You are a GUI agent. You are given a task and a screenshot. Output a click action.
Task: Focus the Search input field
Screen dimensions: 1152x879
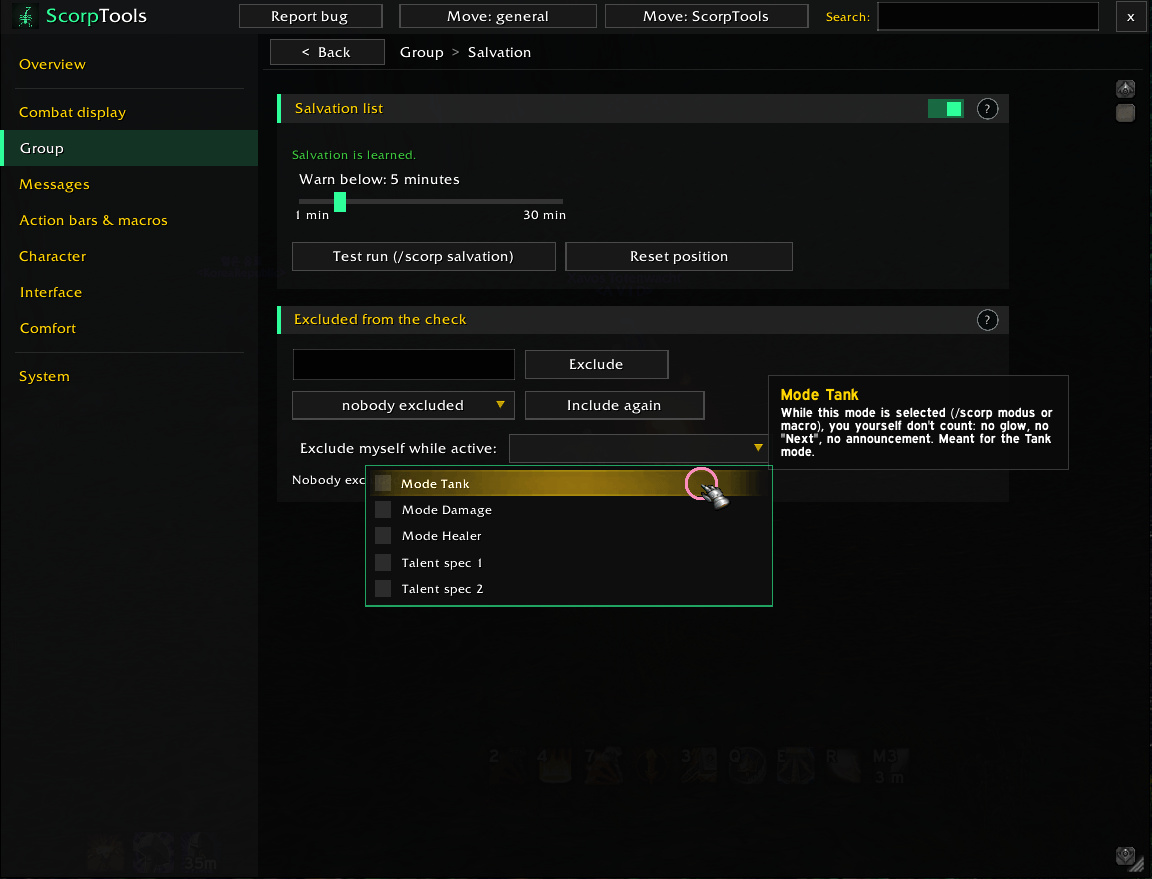[x=988, y=16]
